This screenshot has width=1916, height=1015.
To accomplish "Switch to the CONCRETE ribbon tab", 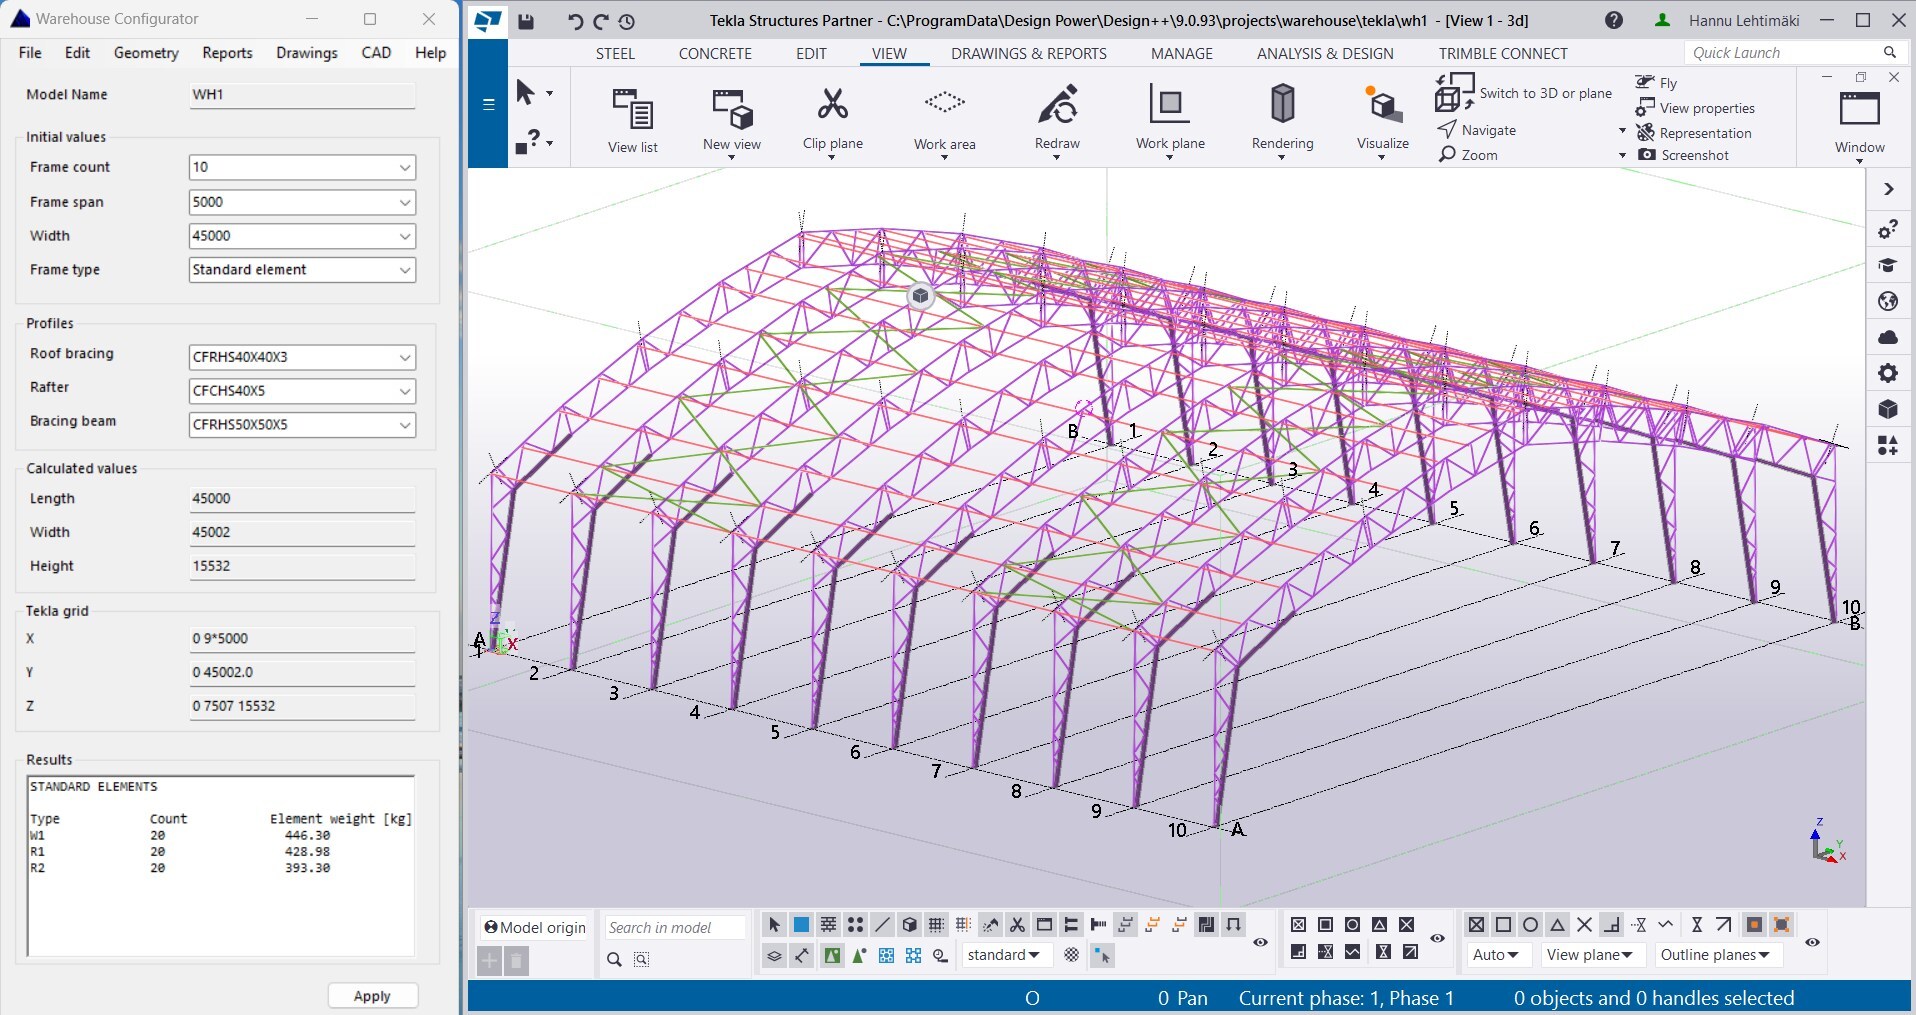I will point(715,54).
